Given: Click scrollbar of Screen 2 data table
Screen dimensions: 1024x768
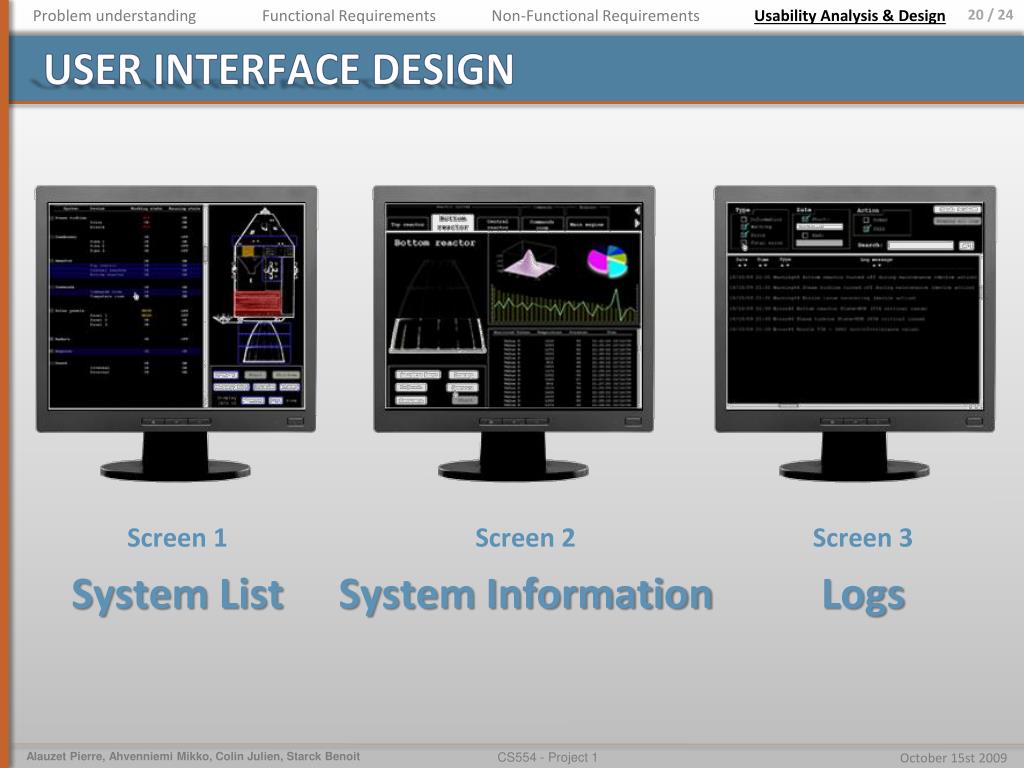Looking at the screenshot, I should [637, 369].
